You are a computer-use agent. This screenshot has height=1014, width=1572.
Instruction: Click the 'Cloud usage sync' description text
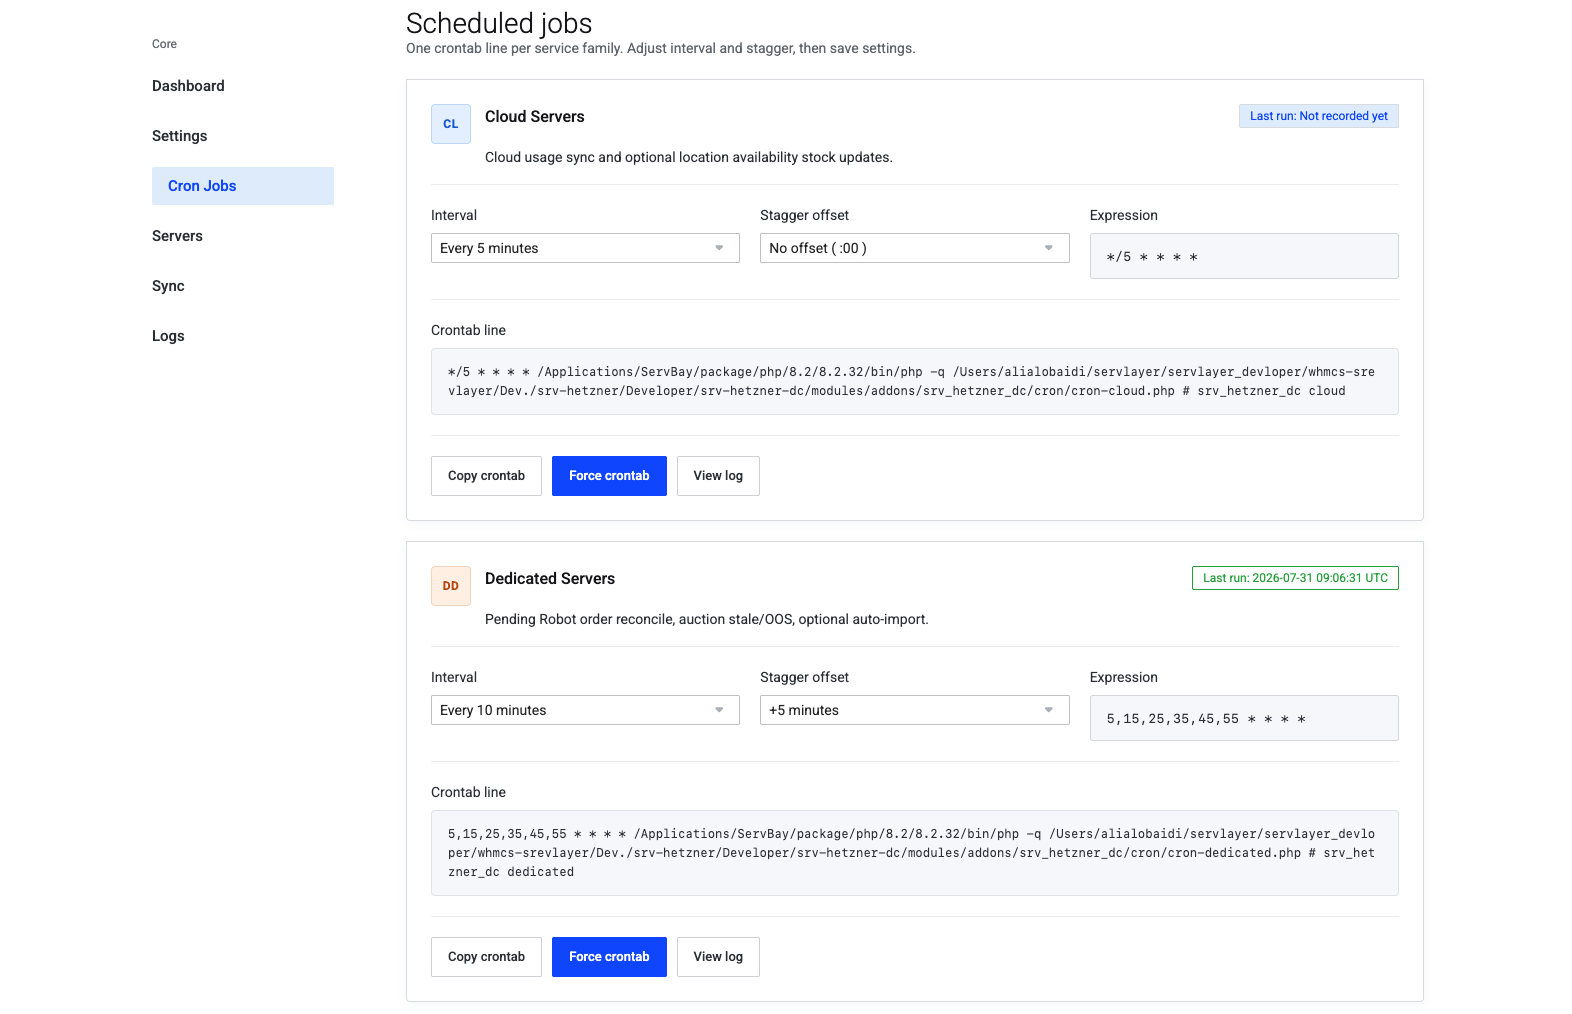pos(689,157)
